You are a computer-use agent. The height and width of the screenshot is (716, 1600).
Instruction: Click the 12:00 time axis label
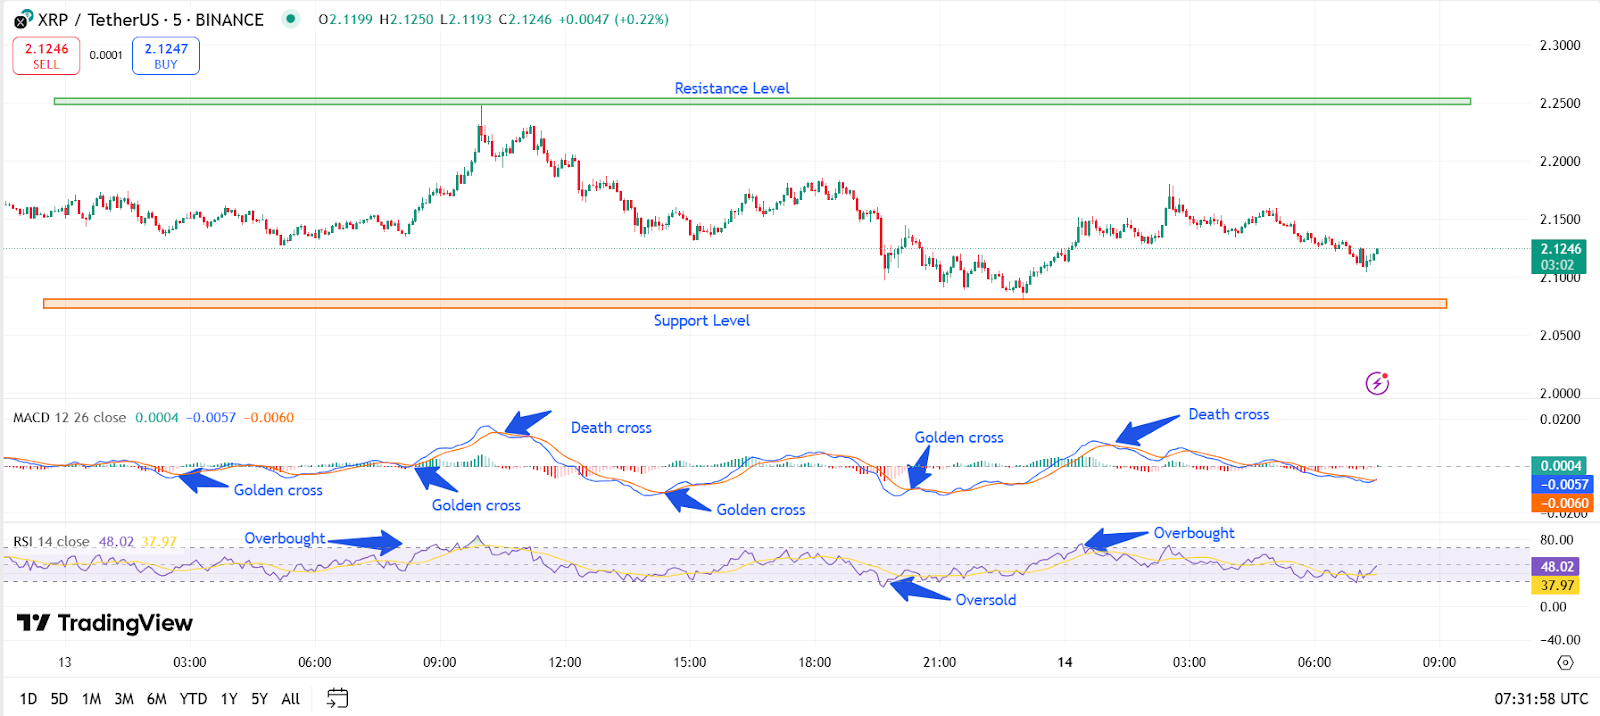(565, 662)
